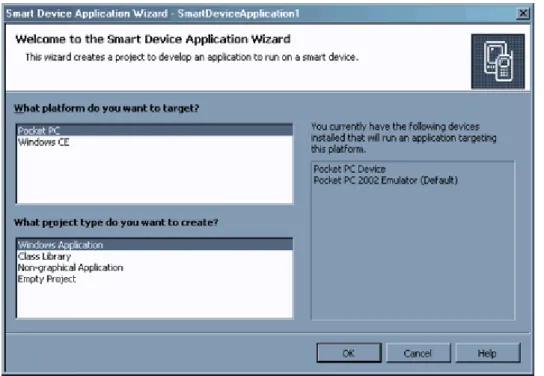
Task: Choose Class Library project type
Action: pyautogui.click(x=154, y=256)
